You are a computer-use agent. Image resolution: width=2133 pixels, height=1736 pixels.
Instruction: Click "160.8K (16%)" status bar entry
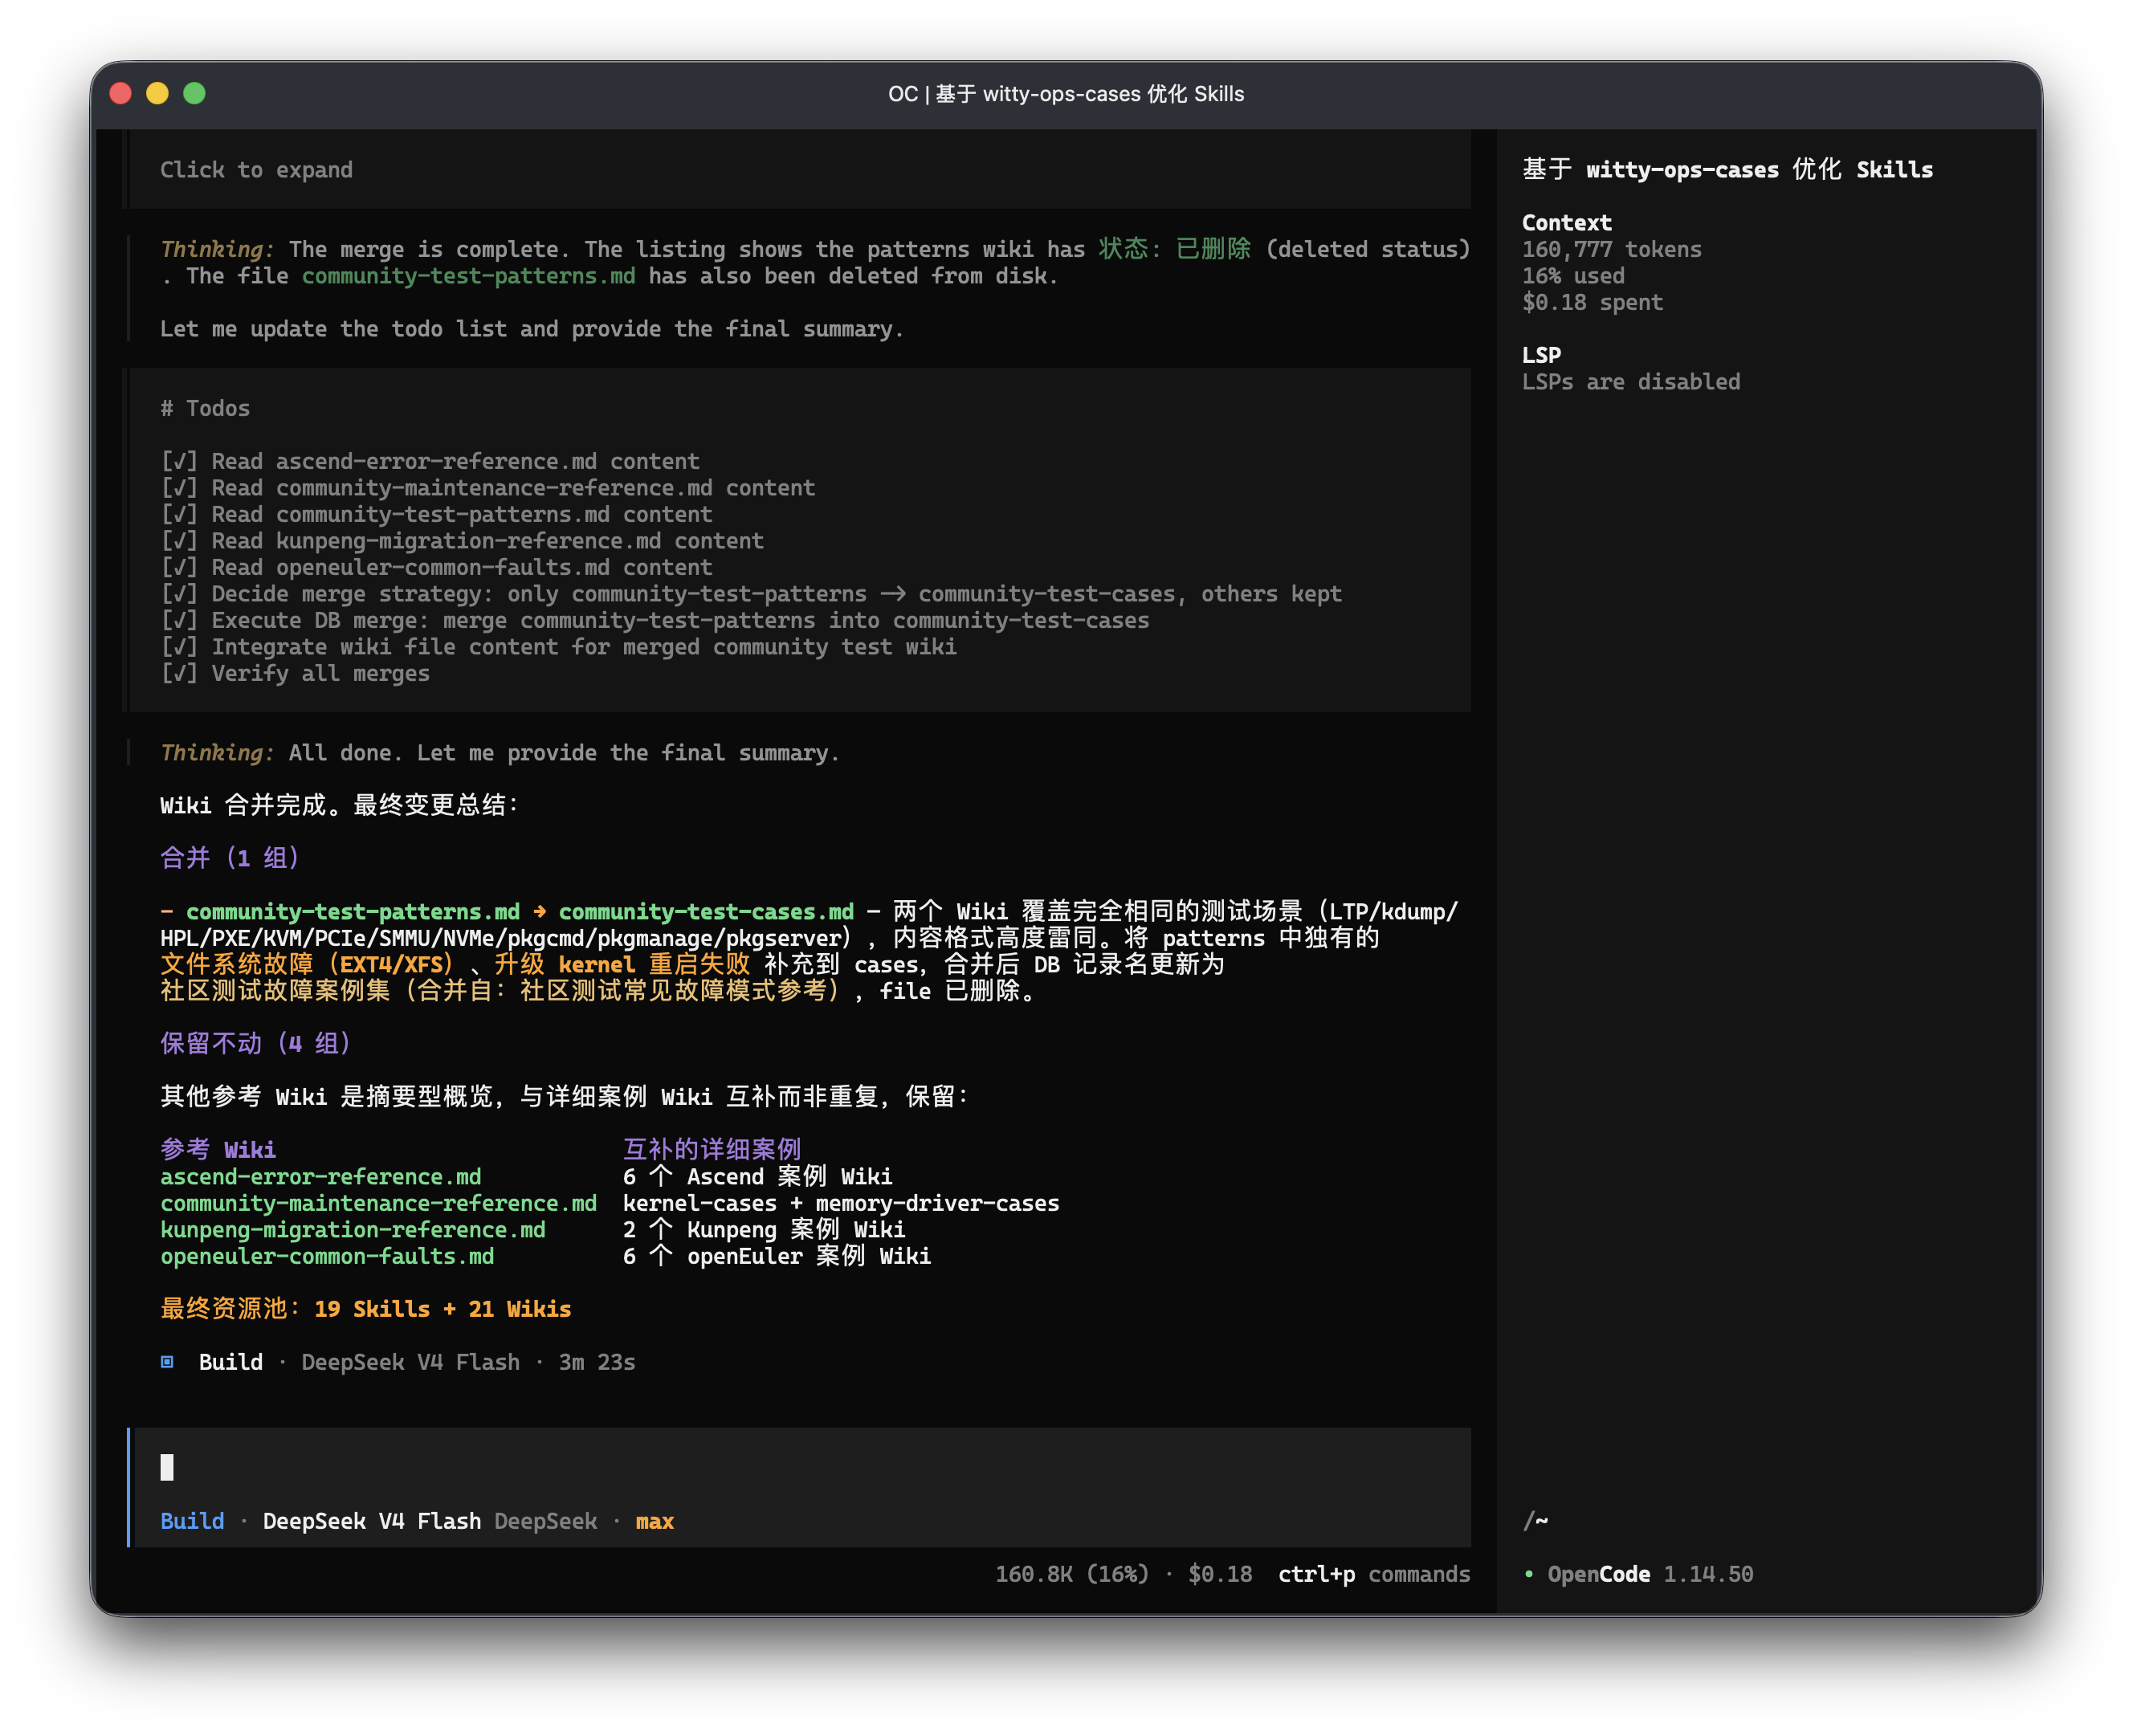(1072, 1574)
